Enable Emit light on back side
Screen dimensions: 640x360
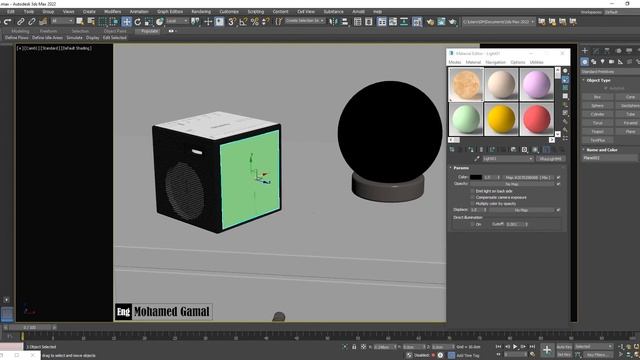click(472, 191)
